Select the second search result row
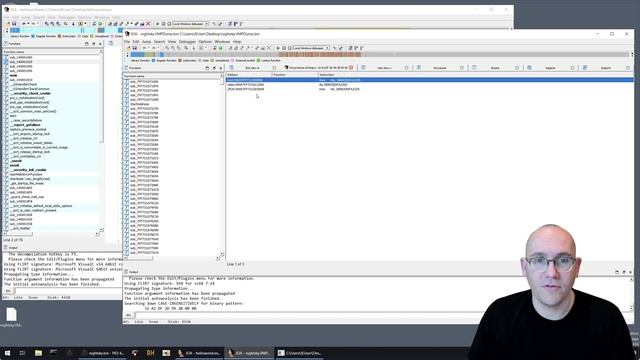This screenshot has height=360, width=640. (x=429, y=84)
